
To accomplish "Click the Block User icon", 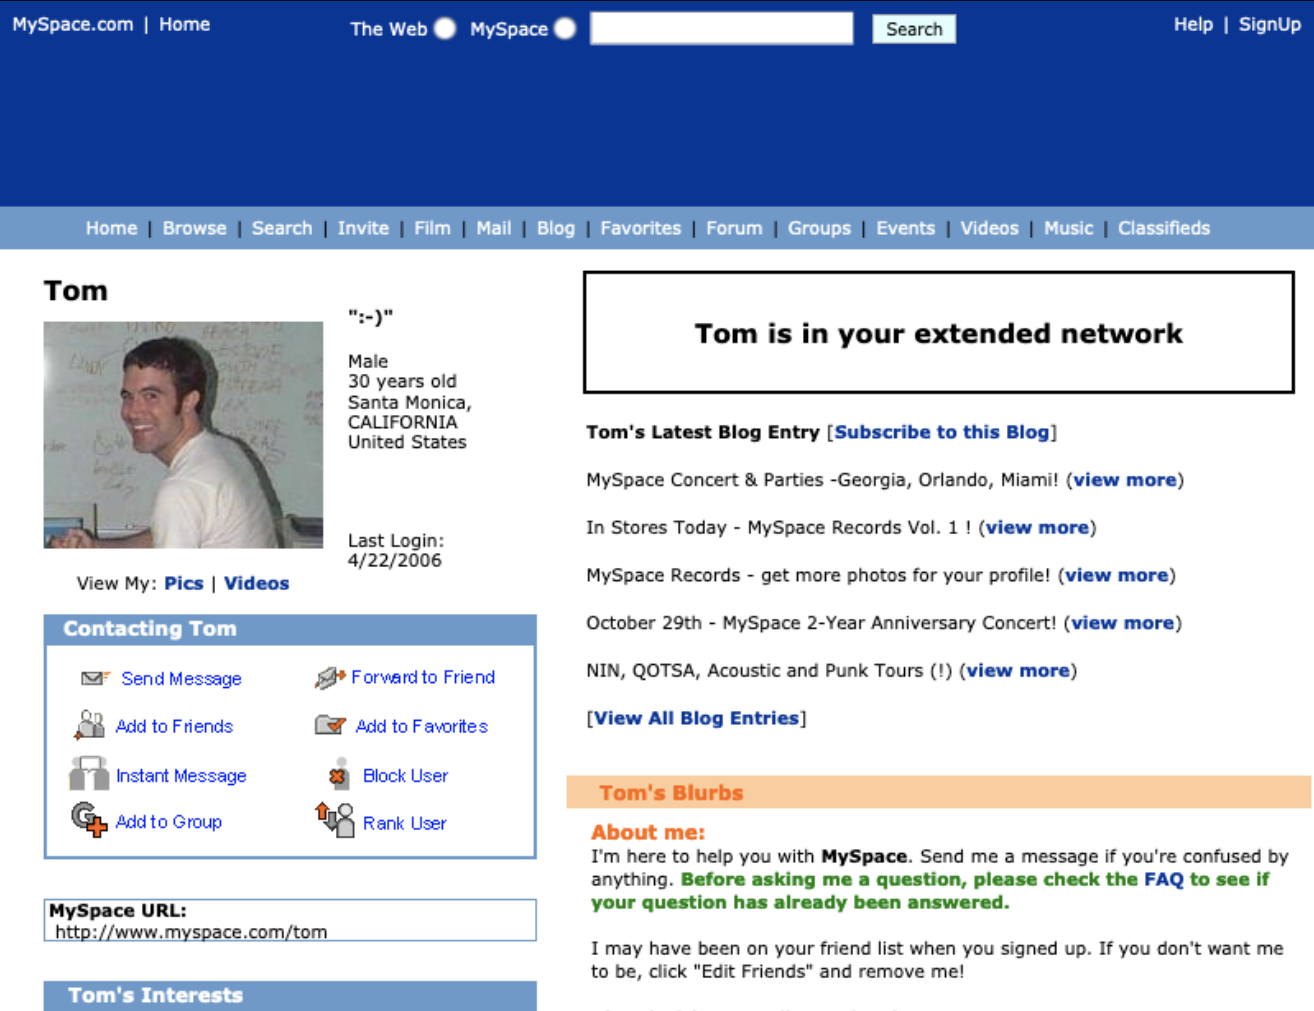I will coord(338,774).
